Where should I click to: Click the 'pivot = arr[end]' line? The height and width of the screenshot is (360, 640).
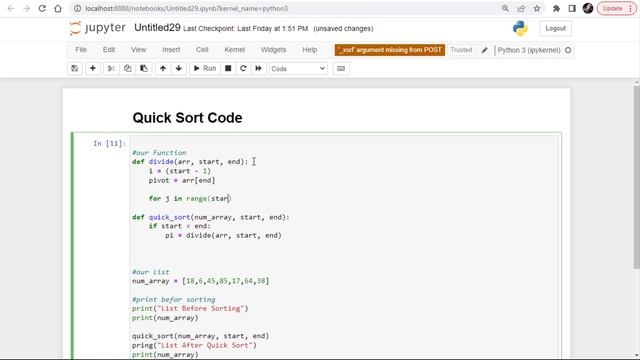coord(182,180)
